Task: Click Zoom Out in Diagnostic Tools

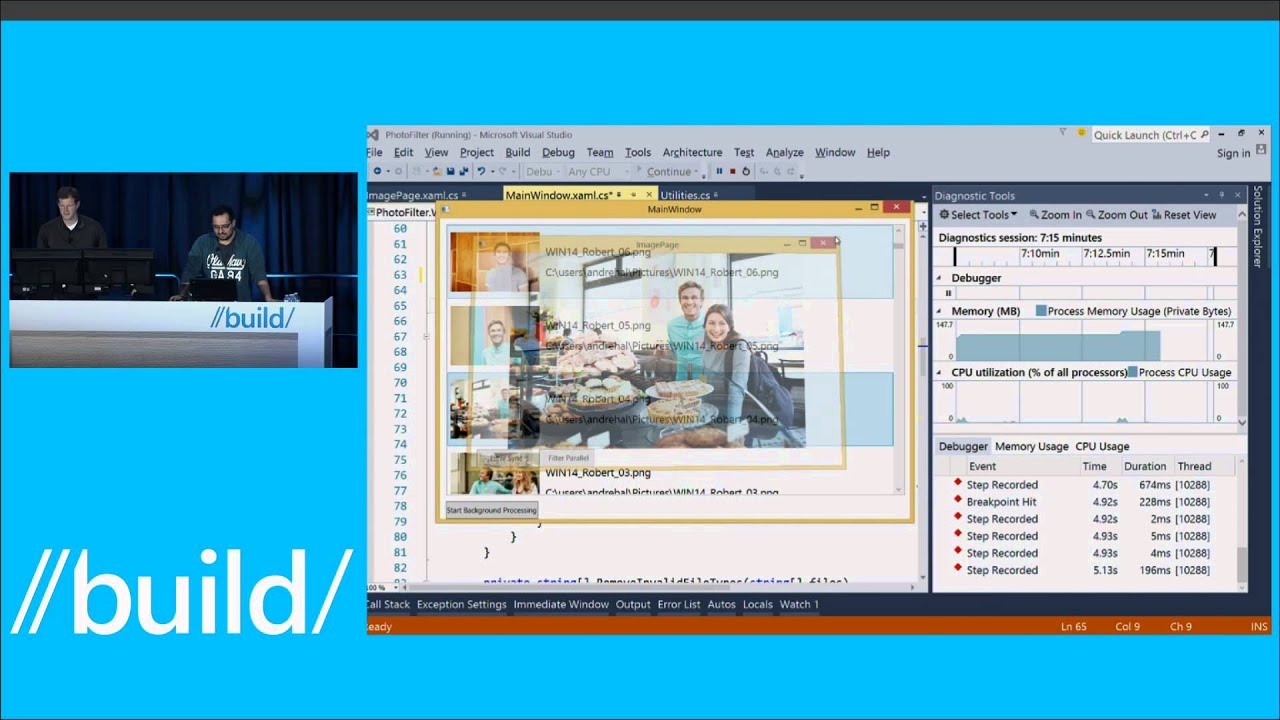Action: [x=1116, y=215]
